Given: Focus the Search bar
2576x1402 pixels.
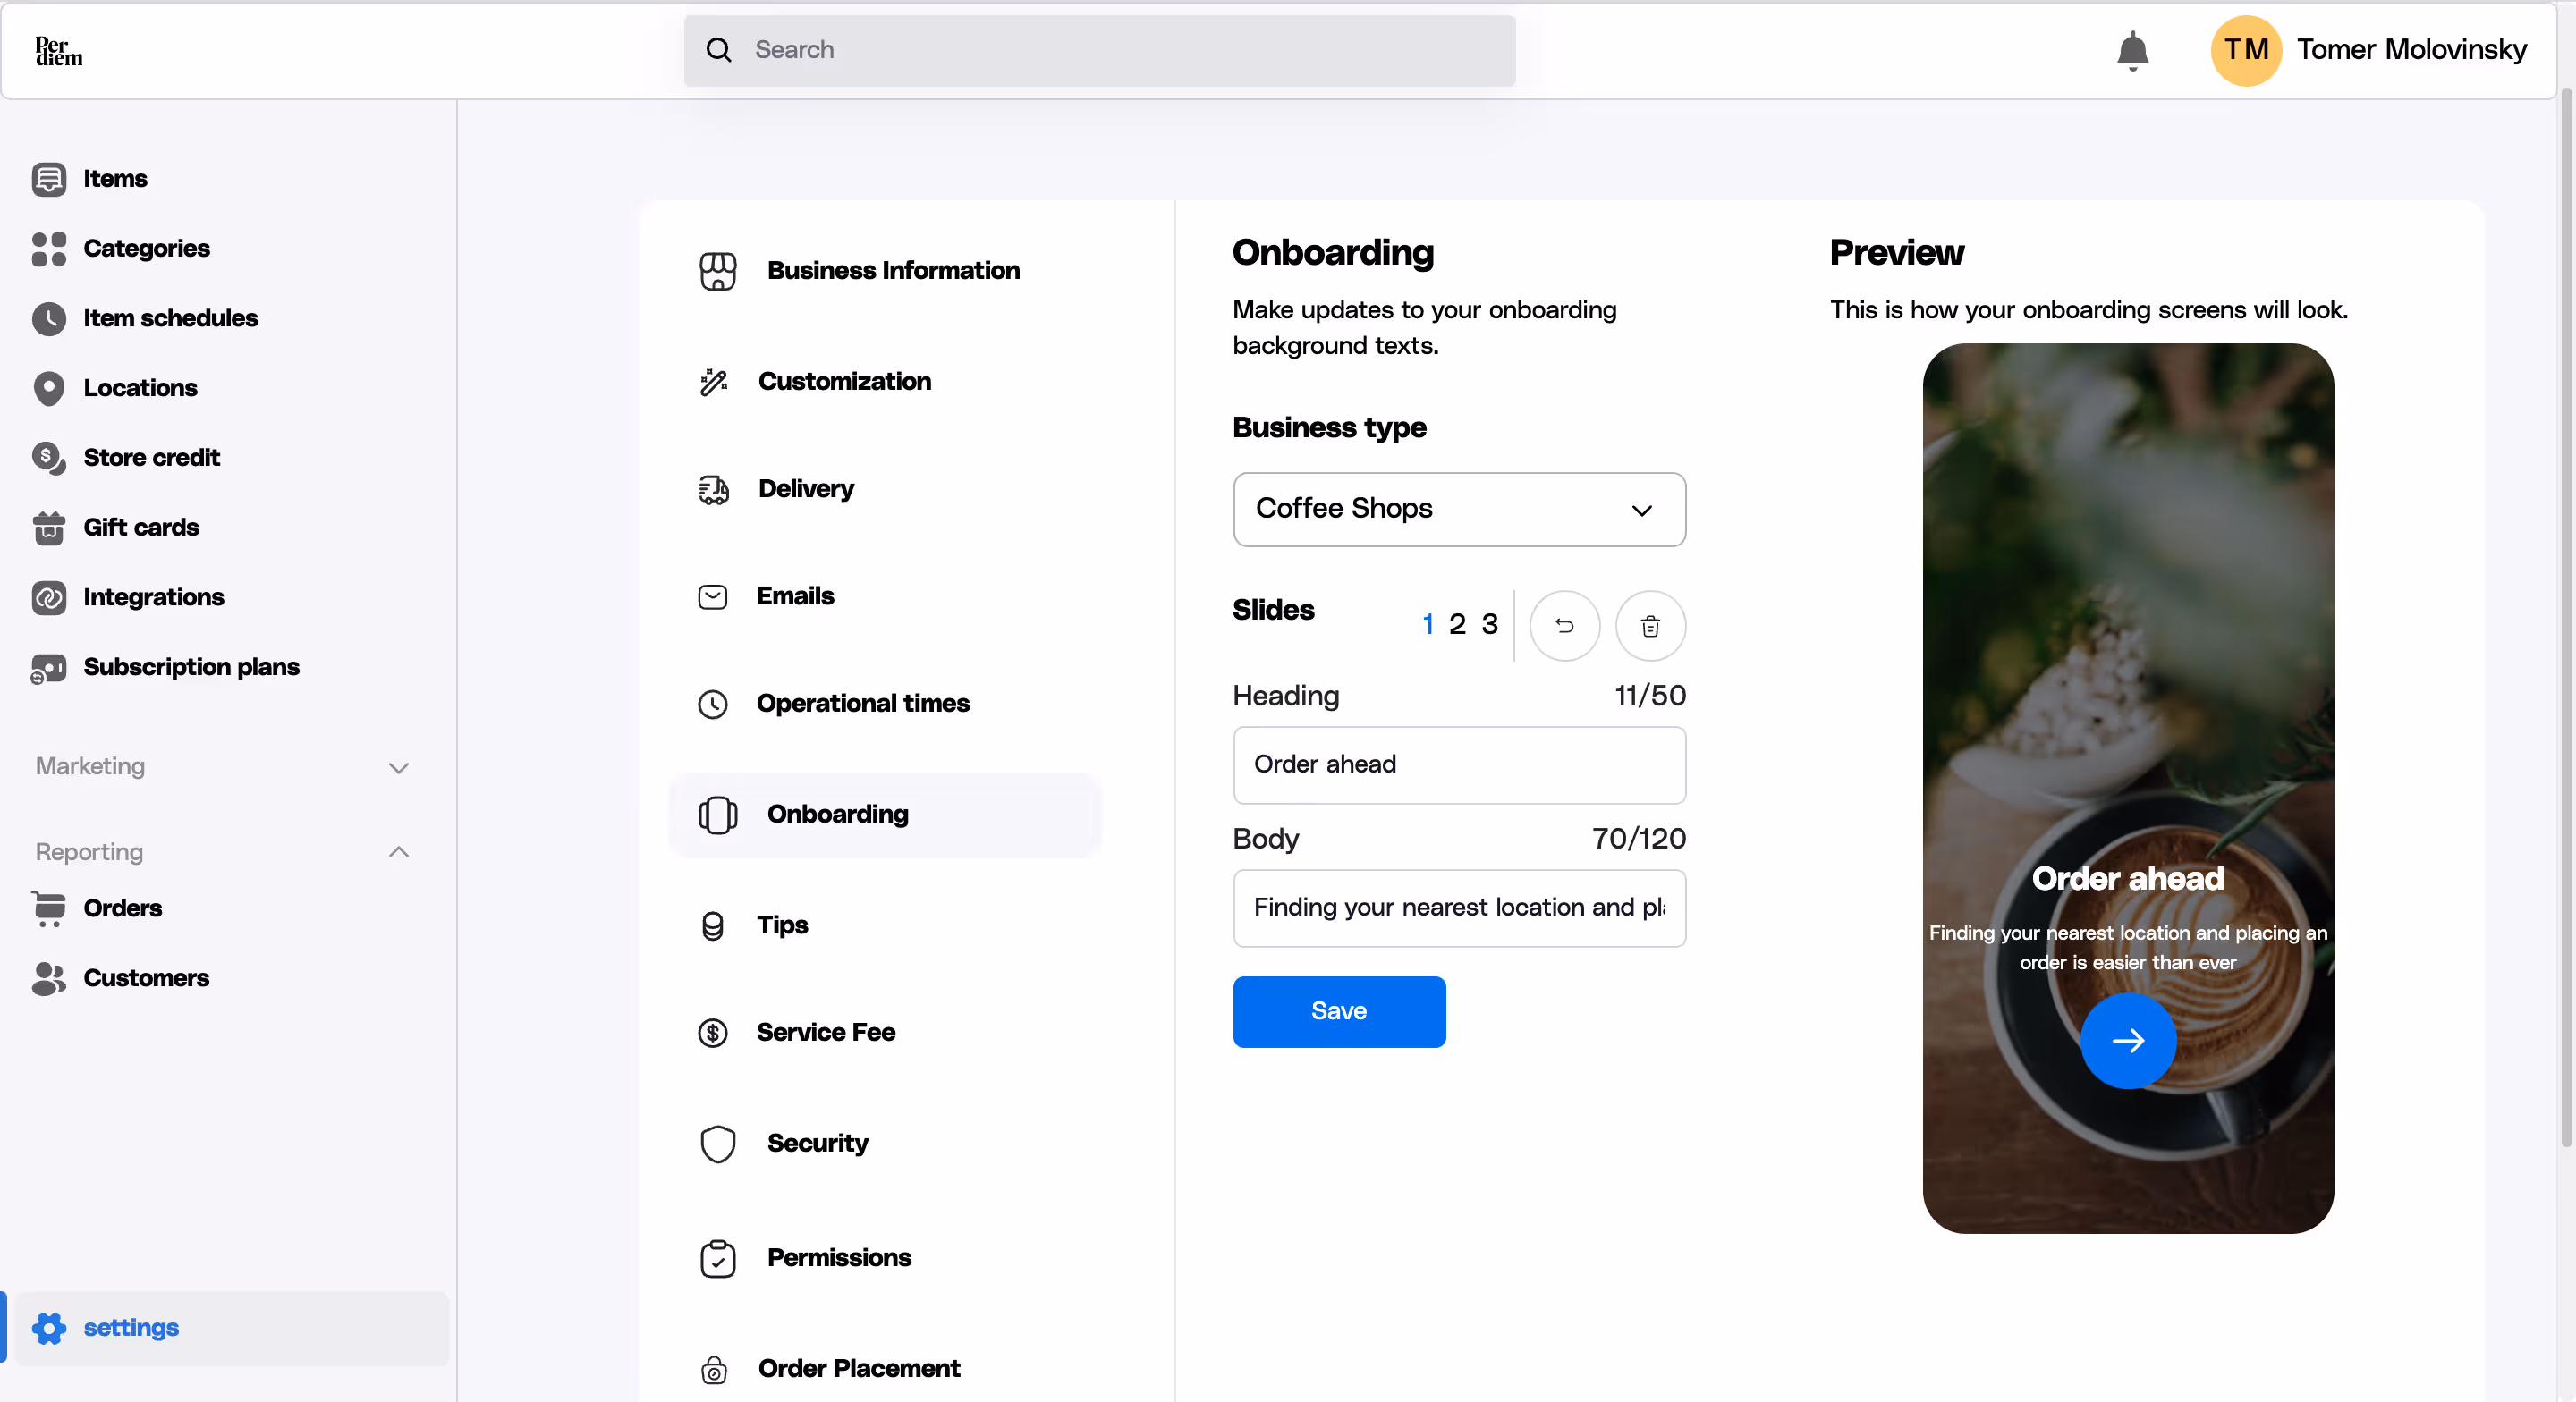Looking at the screenshot, I should [1100, 50].
